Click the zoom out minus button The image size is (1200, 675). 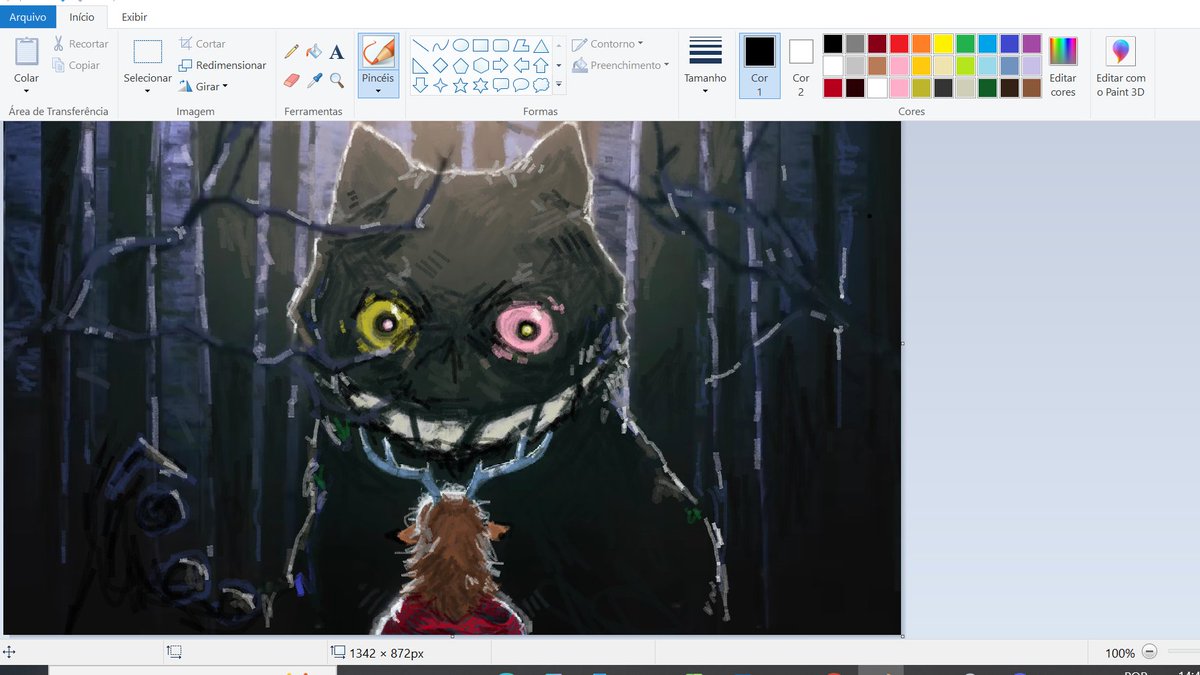click(x=1149, y=652)
